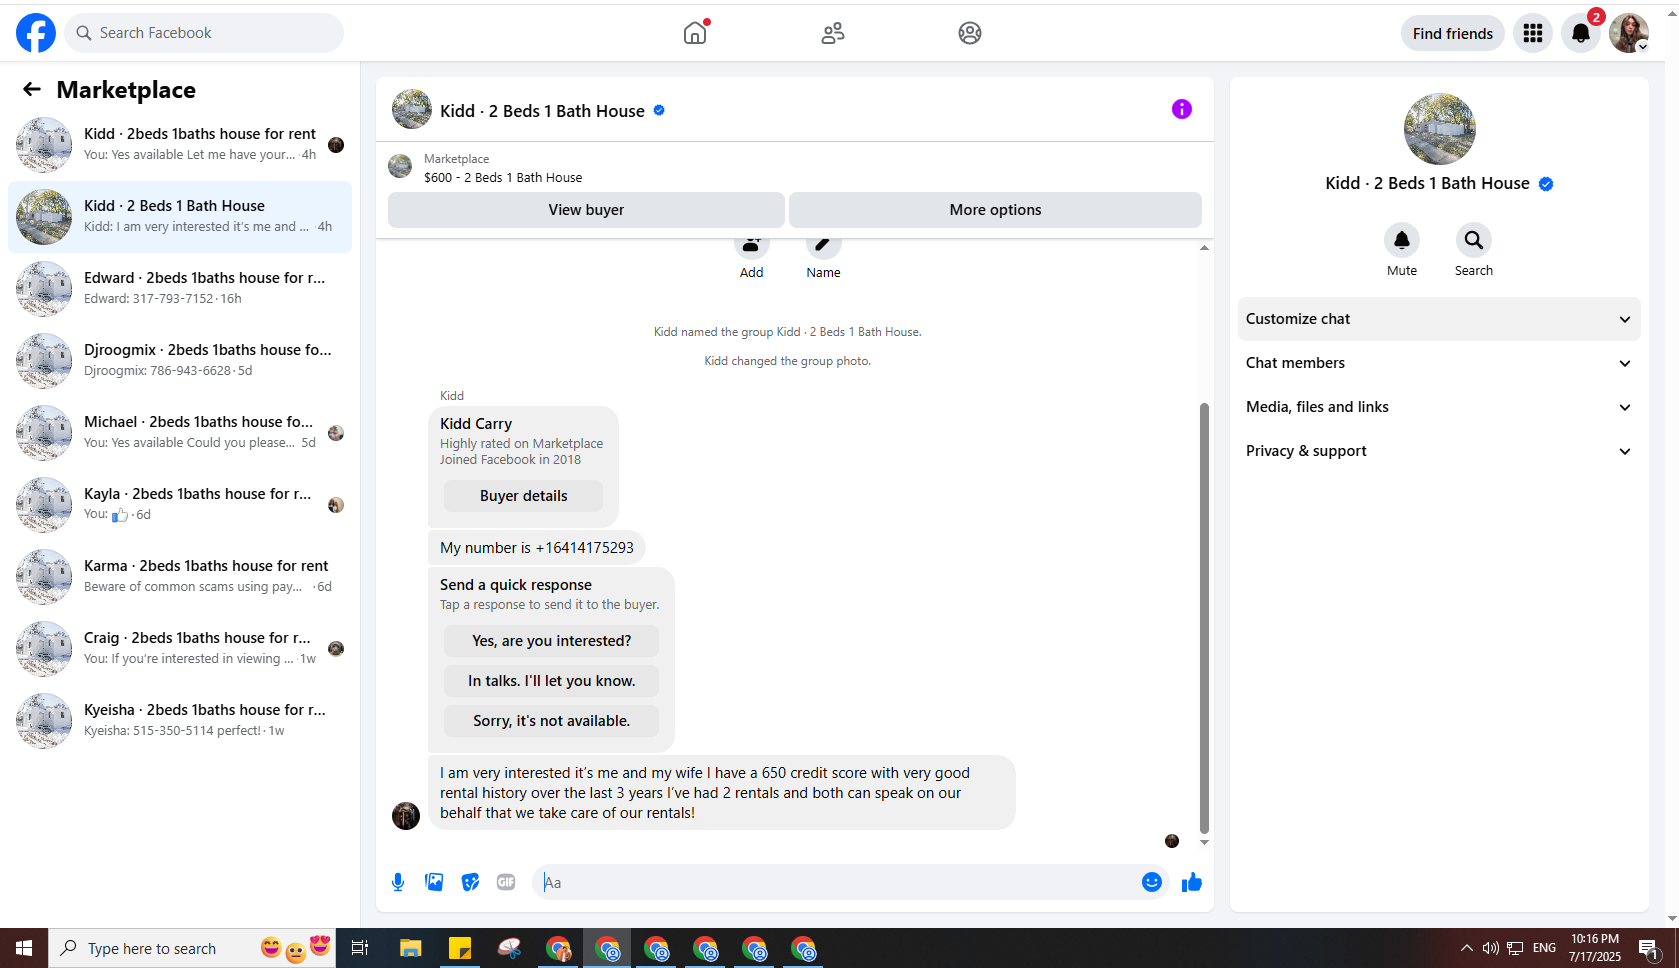Focus the message text box
Viewport: 1679px width, 968px height.
838,882
